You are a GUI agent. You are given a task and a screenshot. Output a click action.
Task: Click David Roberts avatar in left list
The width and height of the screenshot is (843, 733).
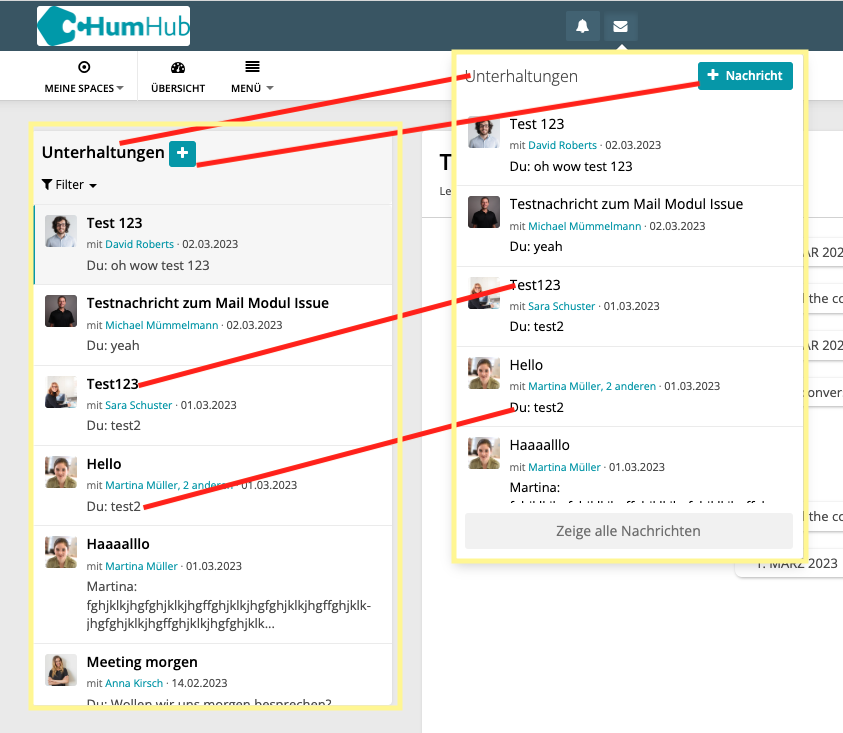pos(61,231)
